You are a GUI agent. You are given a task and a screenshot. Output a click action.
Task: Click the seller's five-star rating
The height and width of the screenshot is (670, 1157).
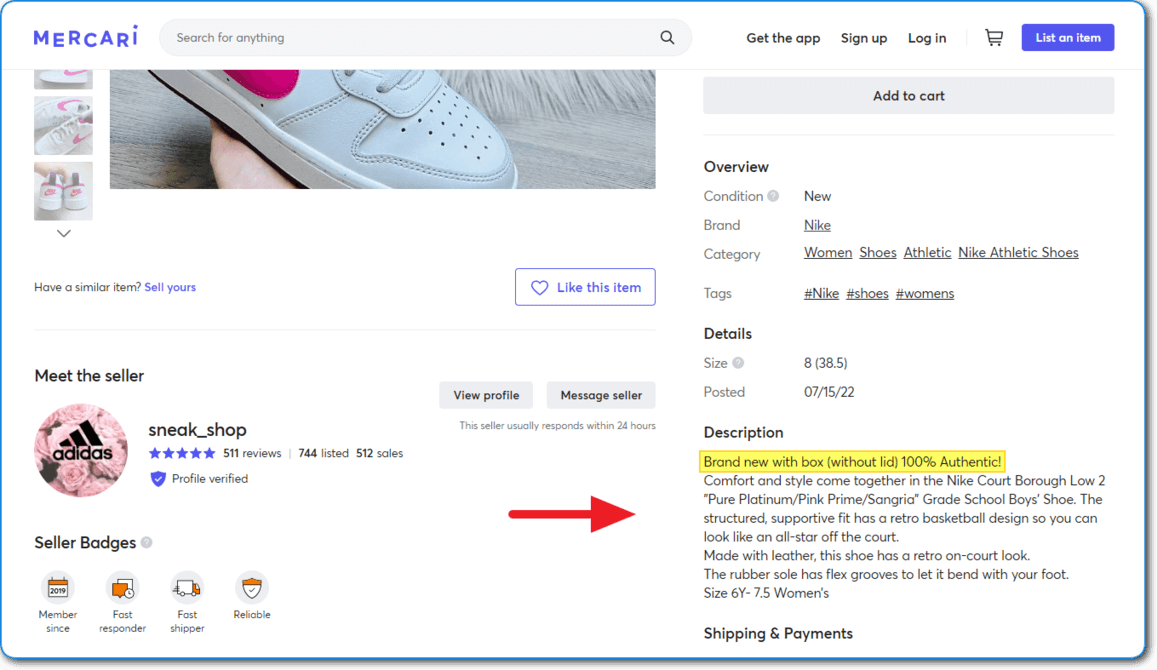point(182,453)
